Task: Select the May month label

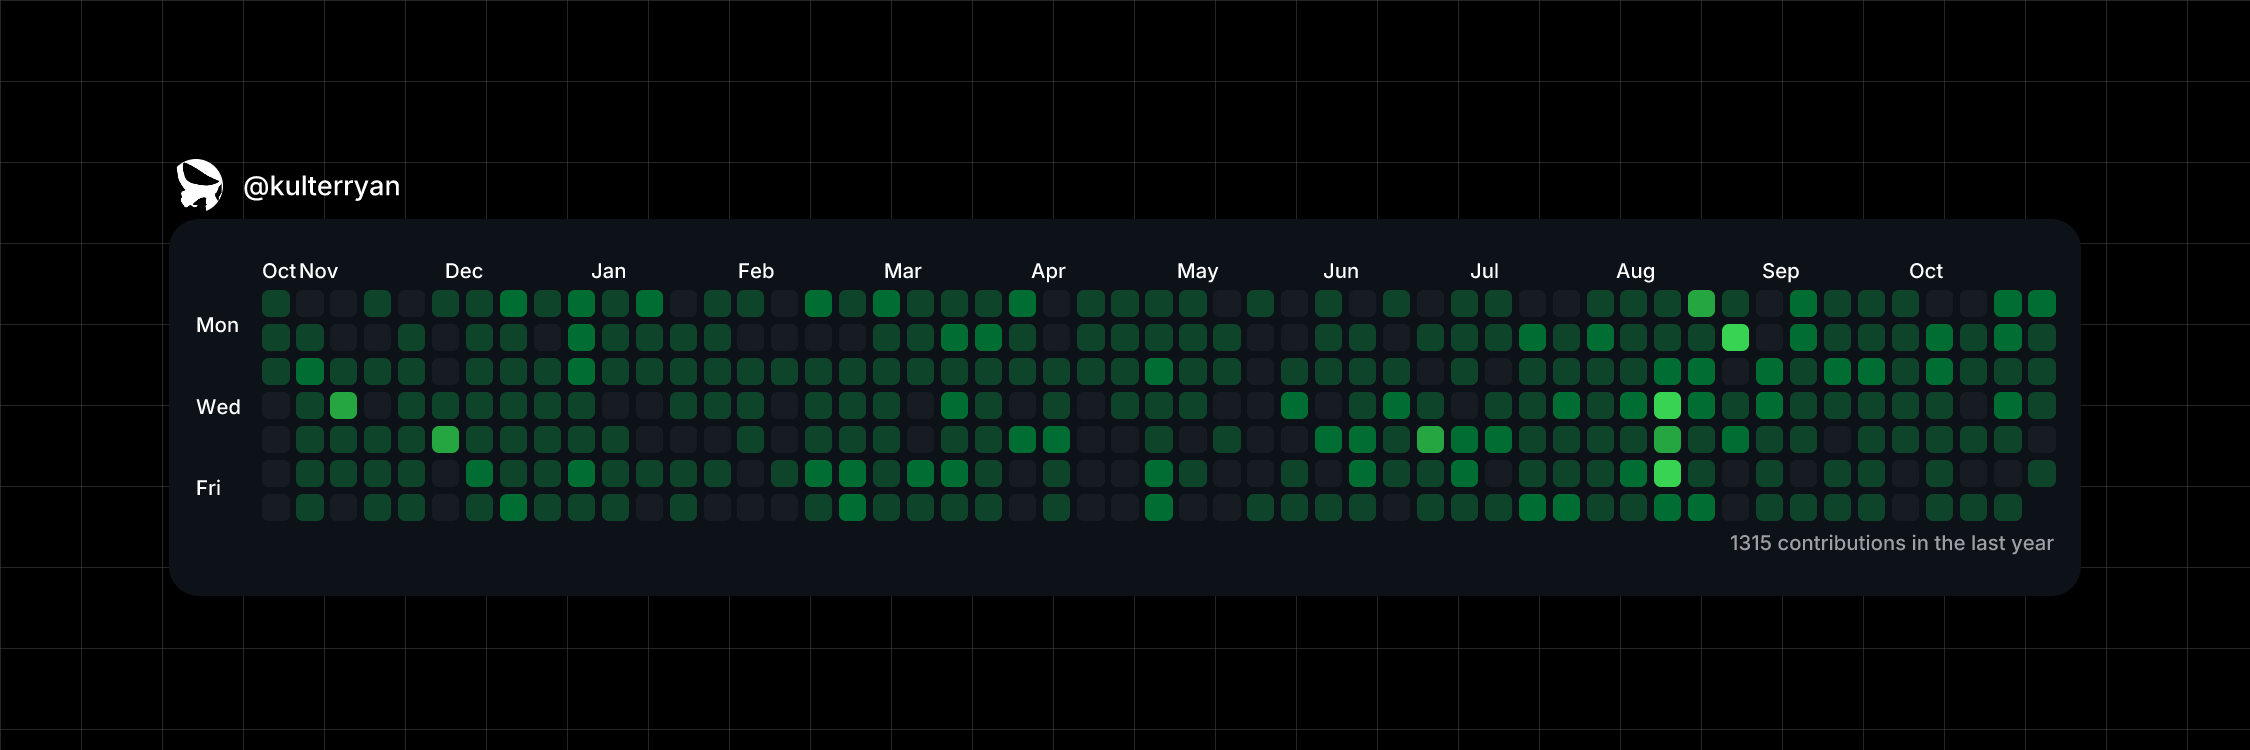Action: coord(1197,271)
